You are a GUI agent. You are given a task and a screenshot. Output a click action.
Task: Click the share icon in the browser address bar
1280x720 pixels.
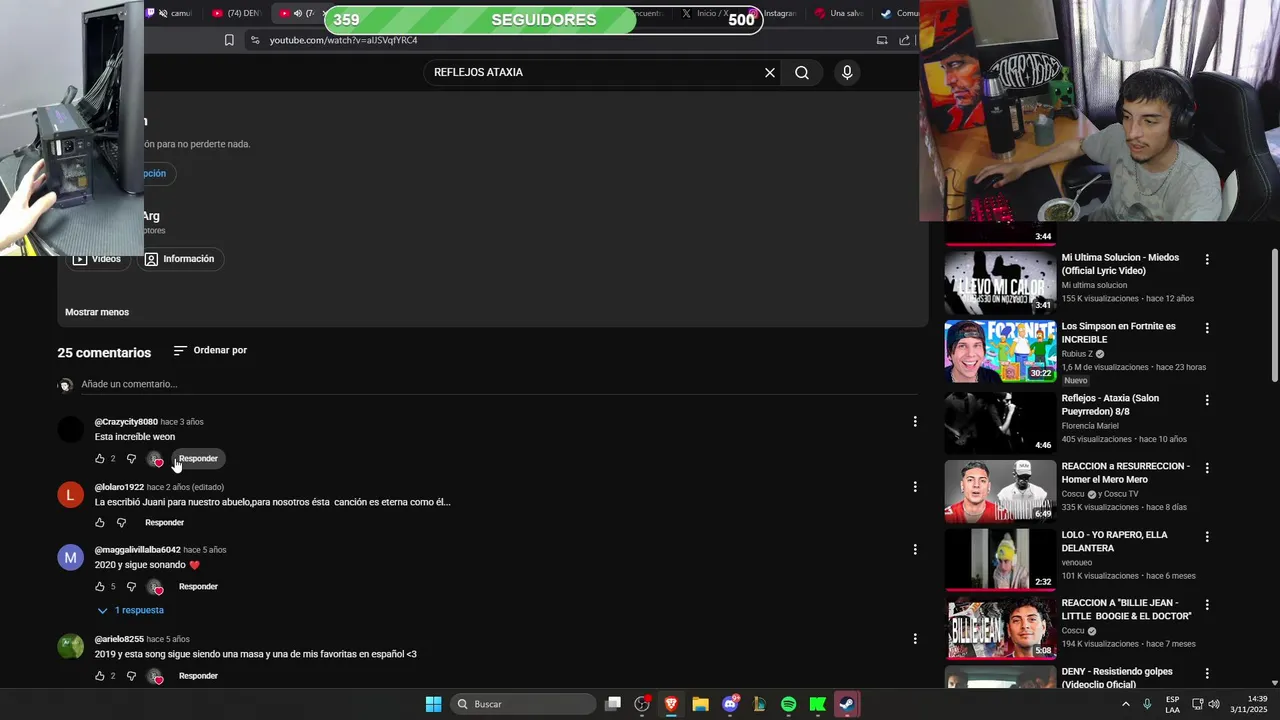click(904, 40)
